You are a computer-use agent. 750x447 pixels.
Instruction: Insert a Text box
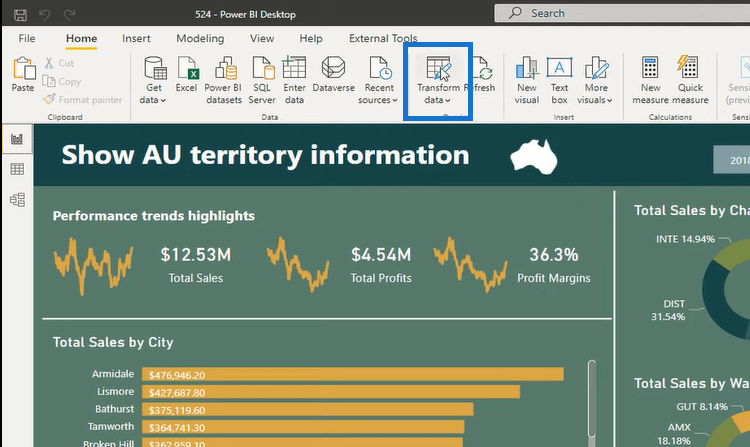[559, 80]
